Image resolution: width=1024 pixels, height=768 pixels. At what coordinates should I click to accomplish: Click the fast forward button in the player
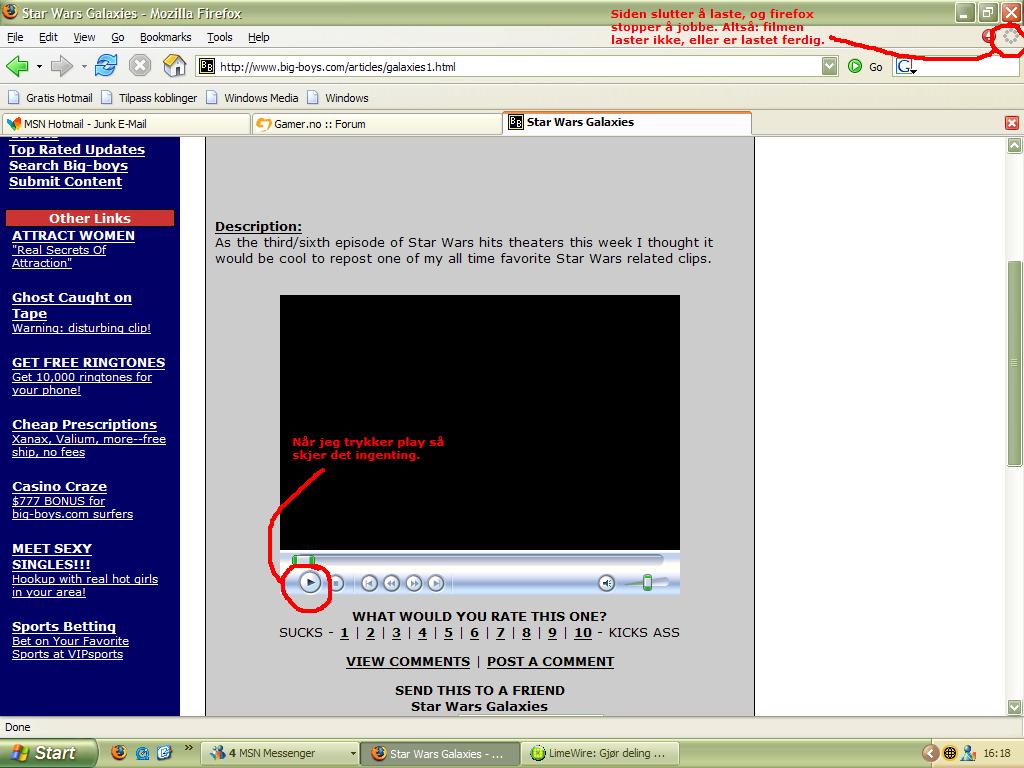click(x=413, y=583)
